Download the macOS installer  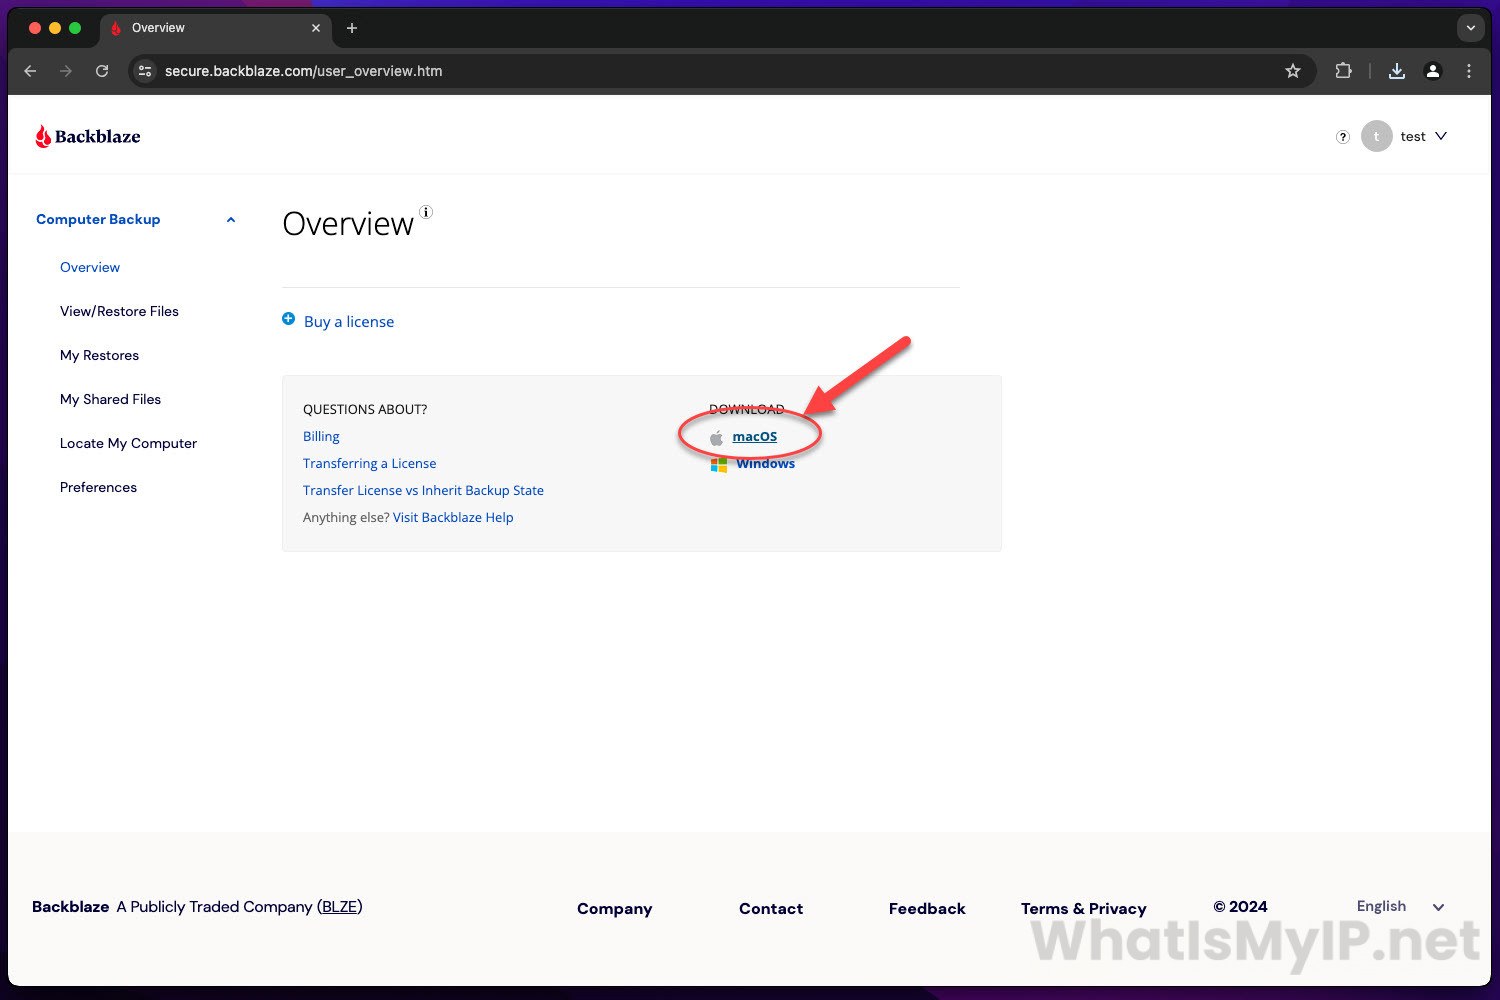click(754, 436)
